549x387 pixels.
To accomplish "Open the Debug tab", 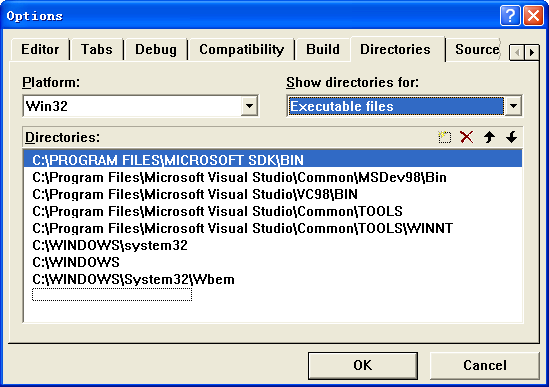I will (x=156, y=49).
